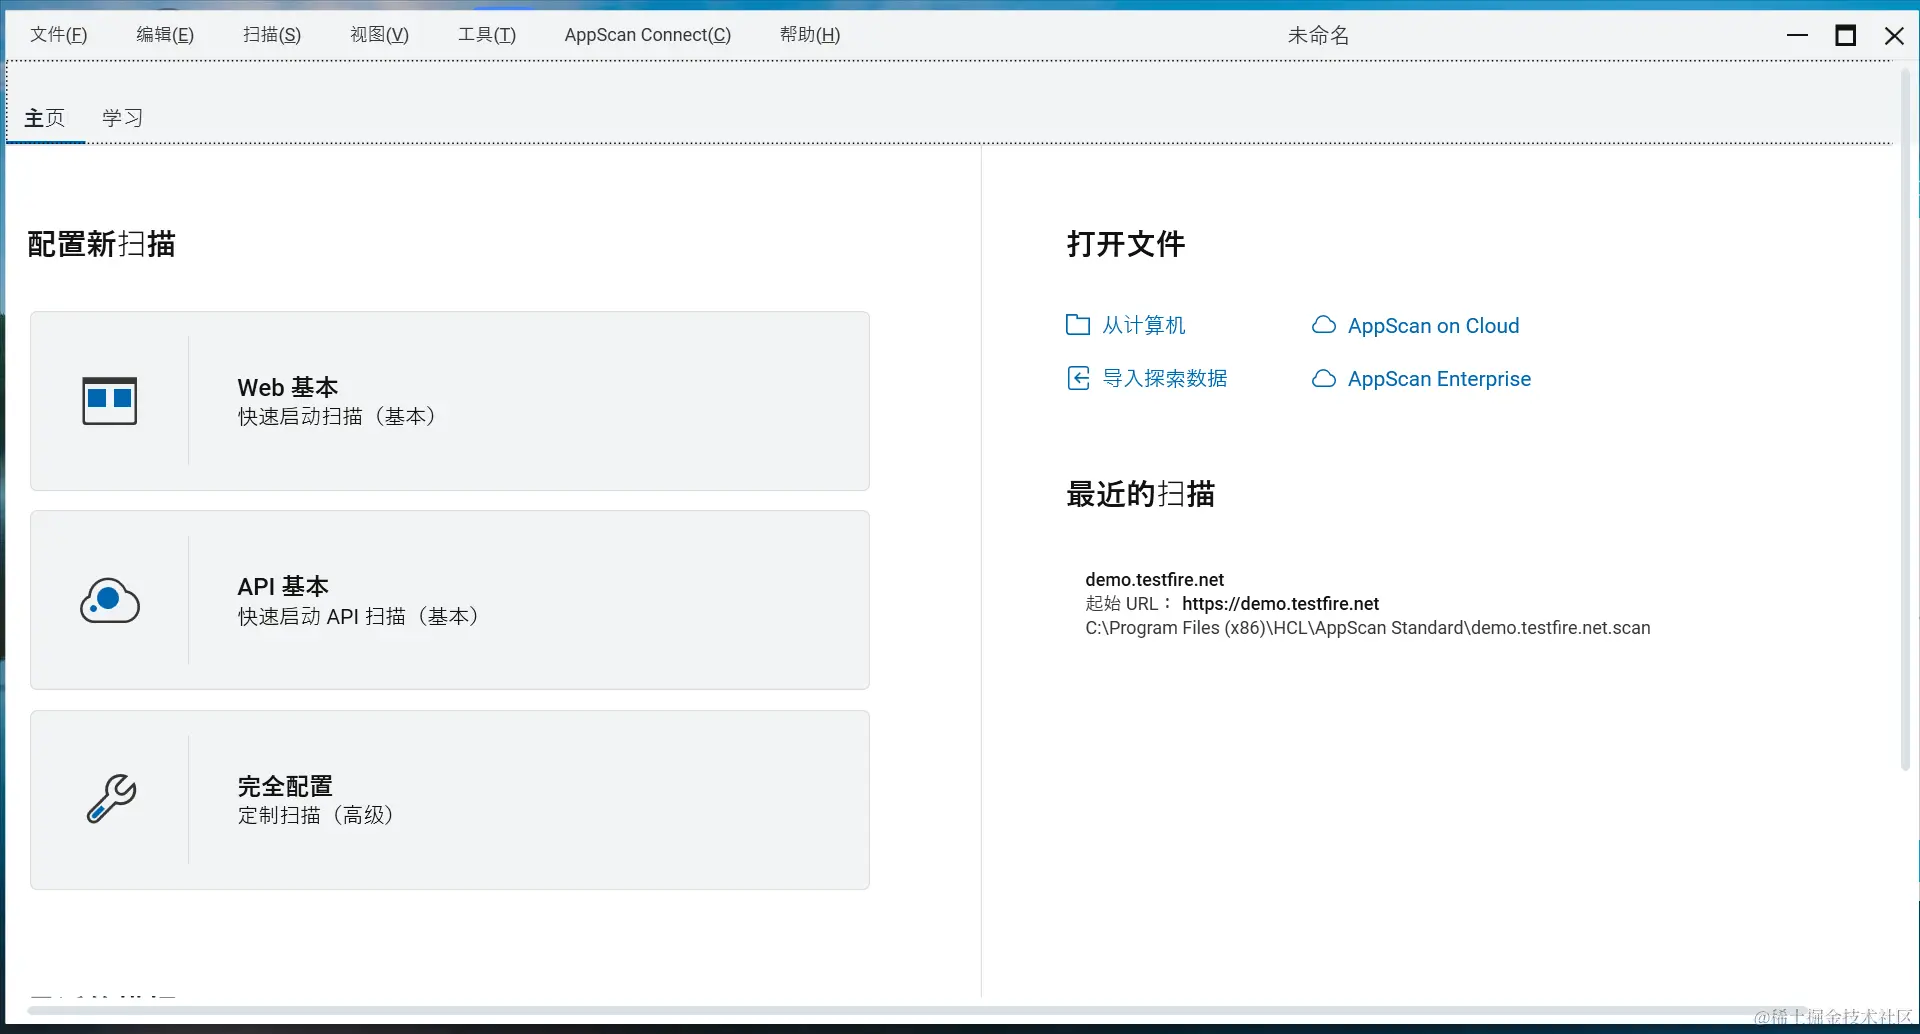The width and height of the screenshot is (1920, 1034).
Task: Switch to the 主页 tab
Action: (45, 118)
